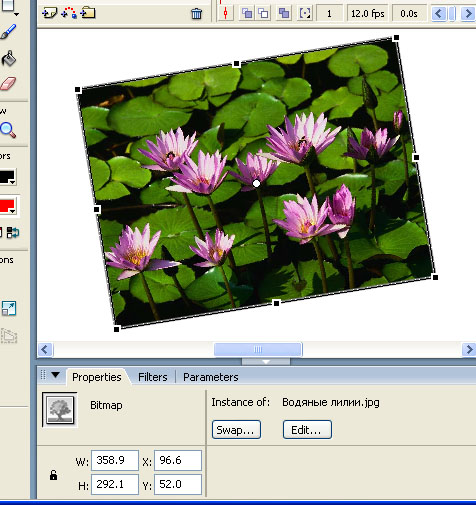Click stage scrollbar right arrow

point(469,349)
